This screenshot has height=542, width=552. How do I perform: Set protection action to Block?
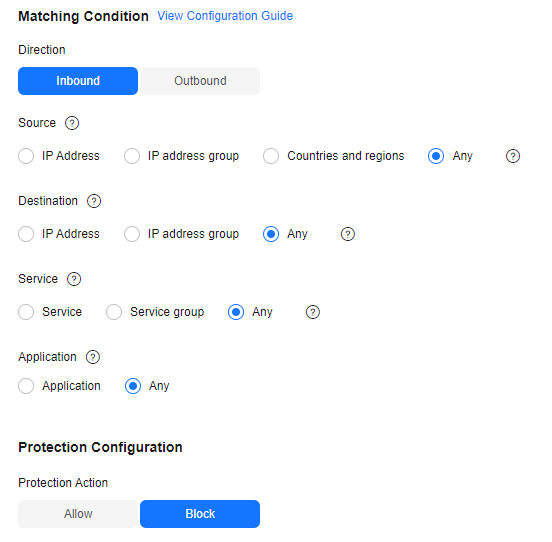click(x=200, y=514)
